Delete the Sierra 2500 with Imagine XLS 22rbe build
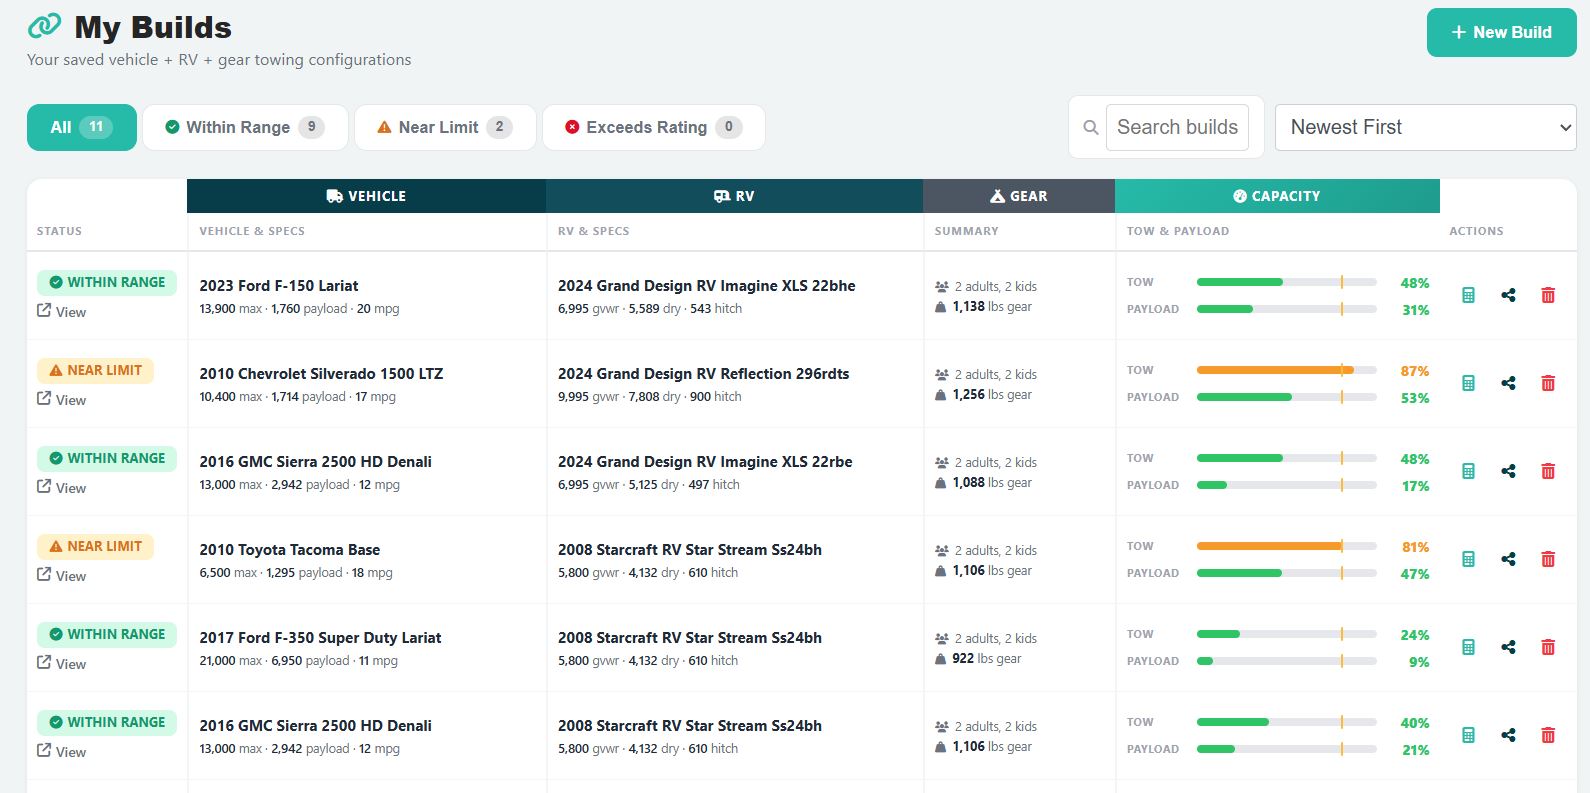 click(x=1548, y=471)
